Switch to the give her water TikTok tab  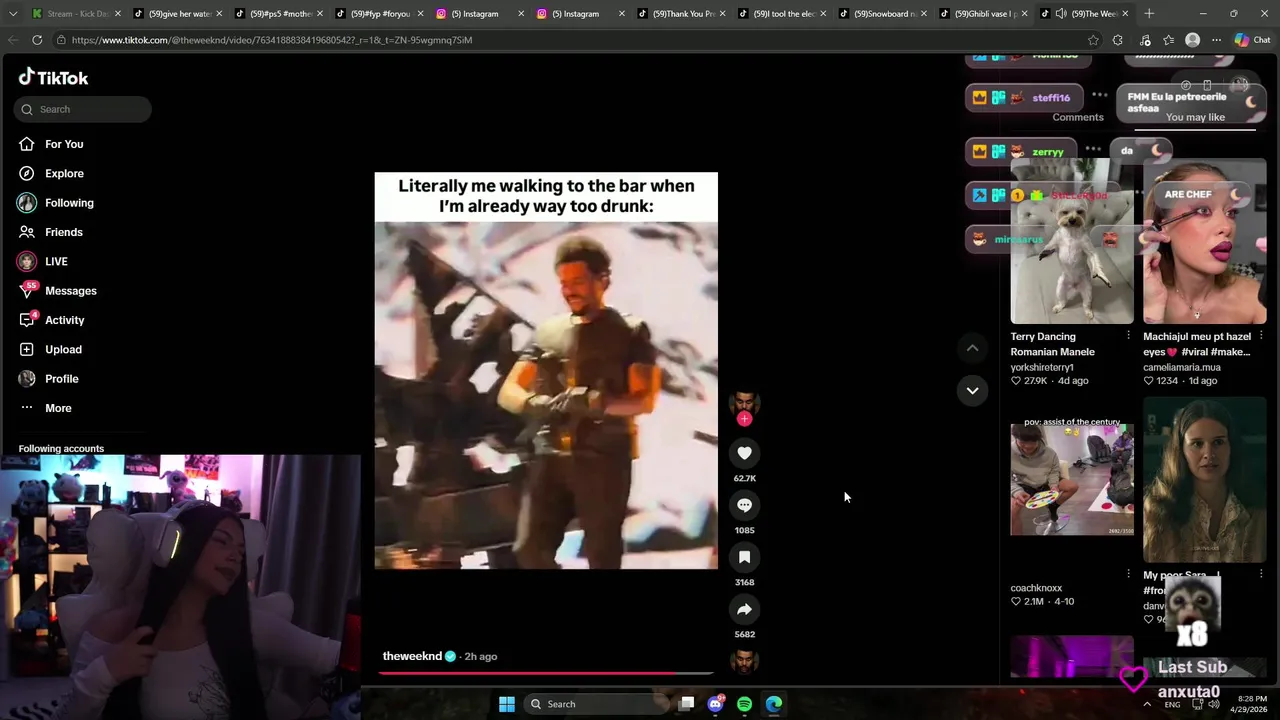(177, 14)
